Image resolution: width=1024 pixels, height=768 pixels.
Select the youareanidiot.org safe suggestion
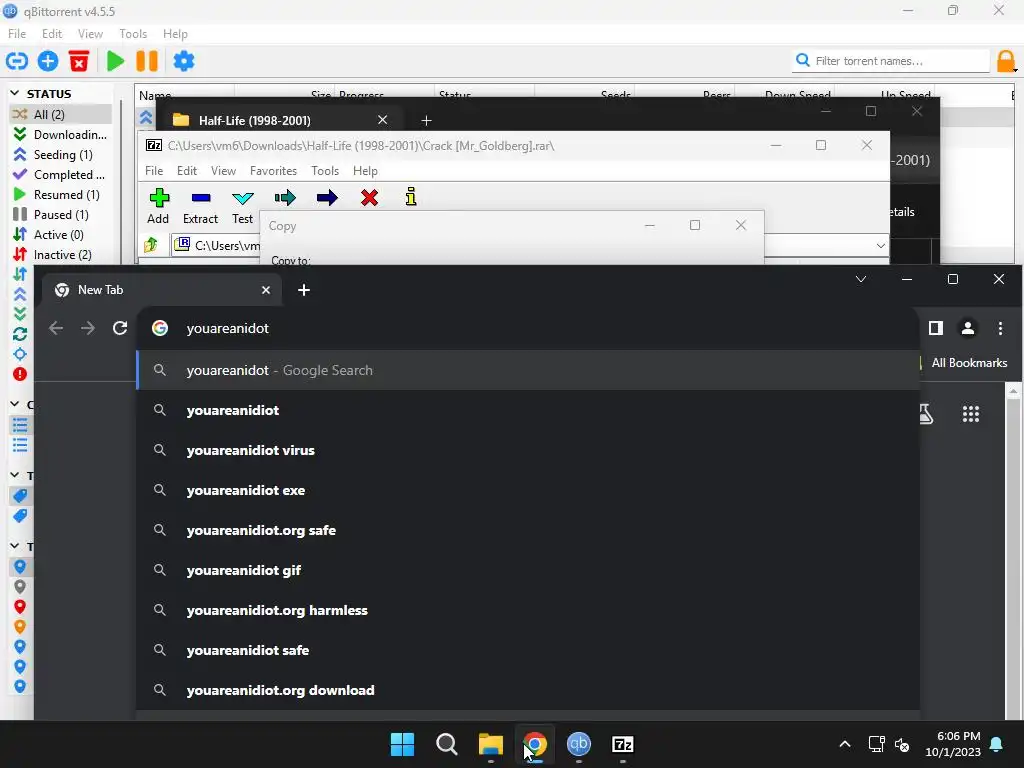528,530
